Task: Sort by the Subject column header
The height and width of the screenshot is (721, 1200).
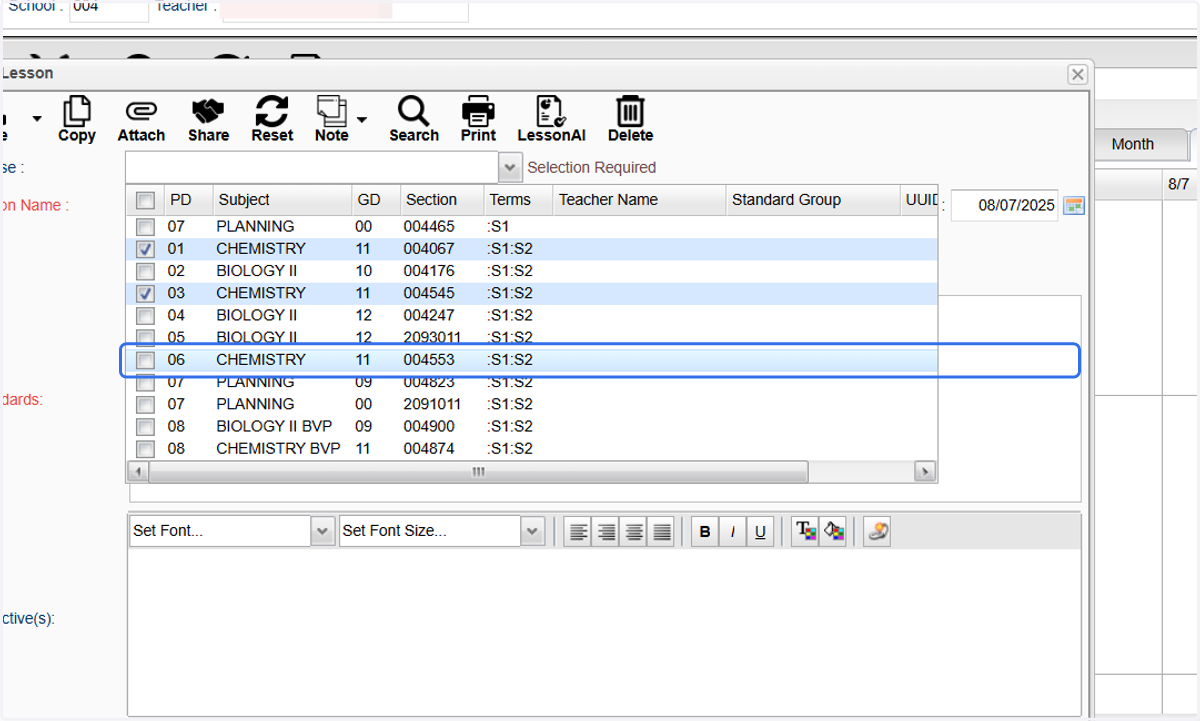Action: point(282,200)
